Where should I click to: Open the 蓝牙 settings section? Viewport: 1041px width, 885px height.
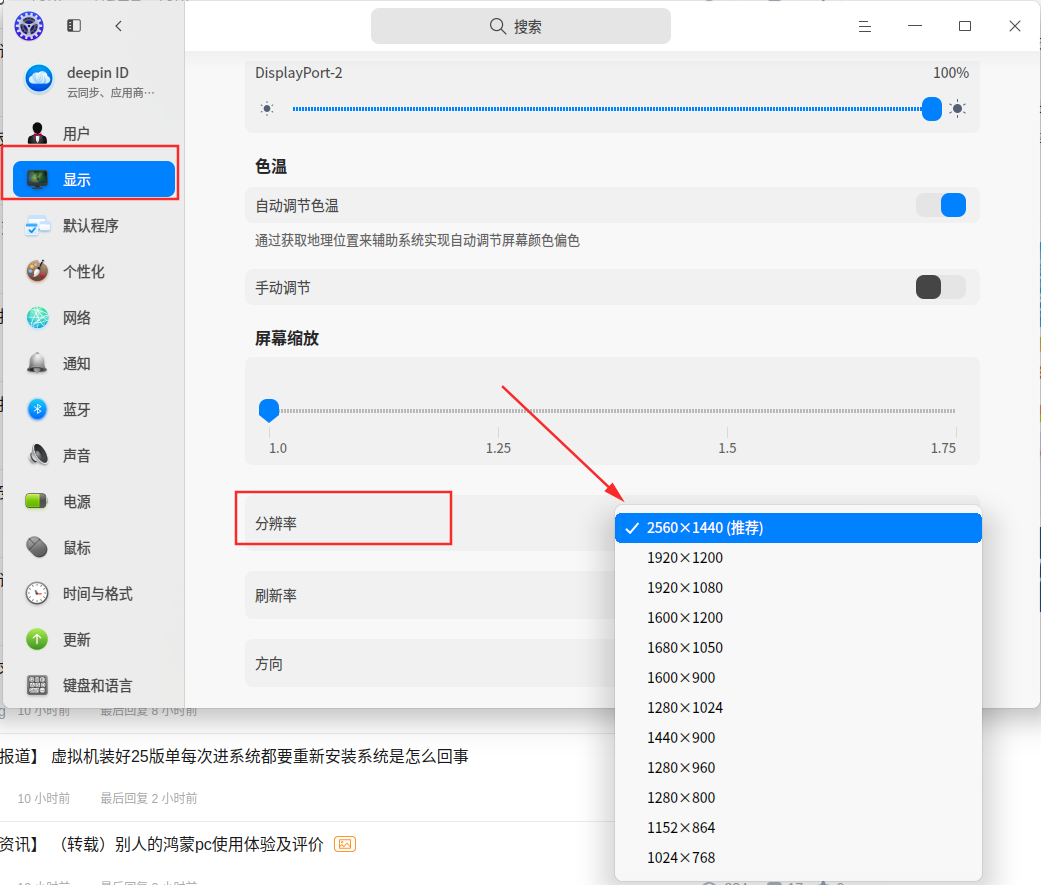click(x=94, y=410)
